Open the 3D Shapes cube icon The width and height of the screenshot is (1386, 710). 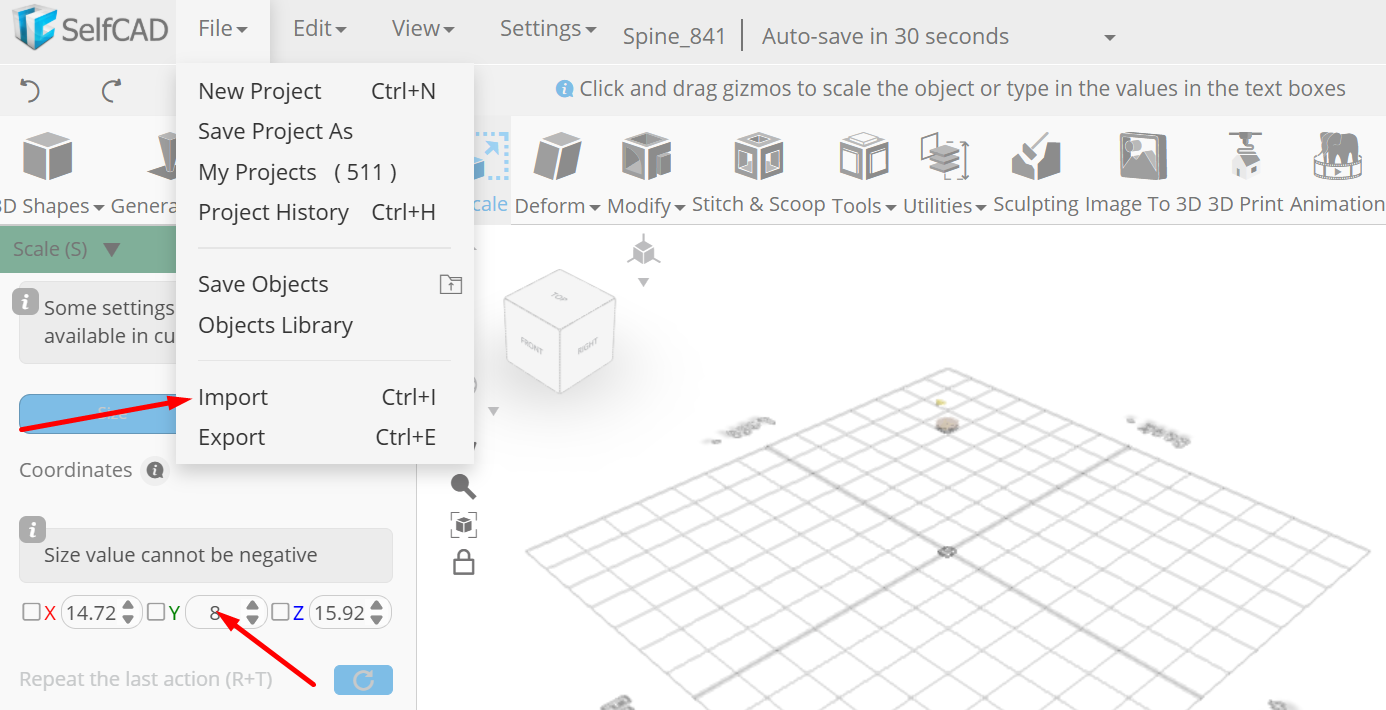pyautogui.click(x=48, y=157)
